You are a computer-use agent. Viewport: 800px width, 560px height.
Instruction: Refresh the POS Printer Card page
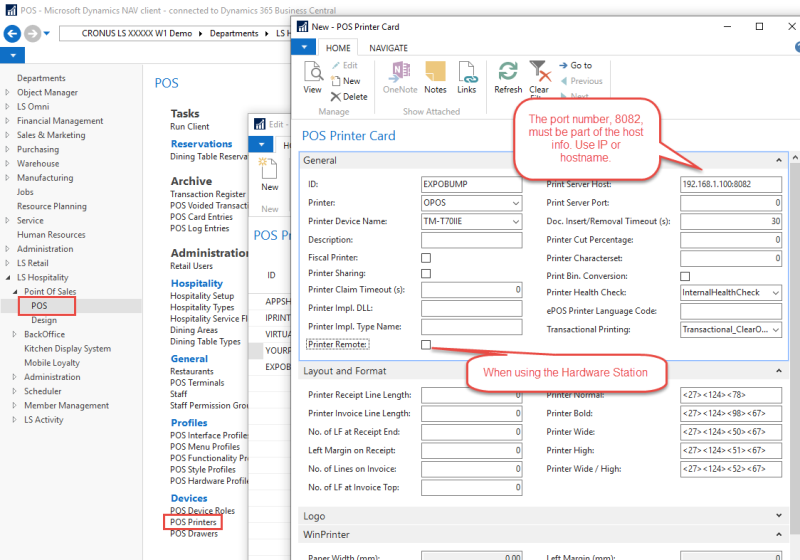click(x=508, y=78)
